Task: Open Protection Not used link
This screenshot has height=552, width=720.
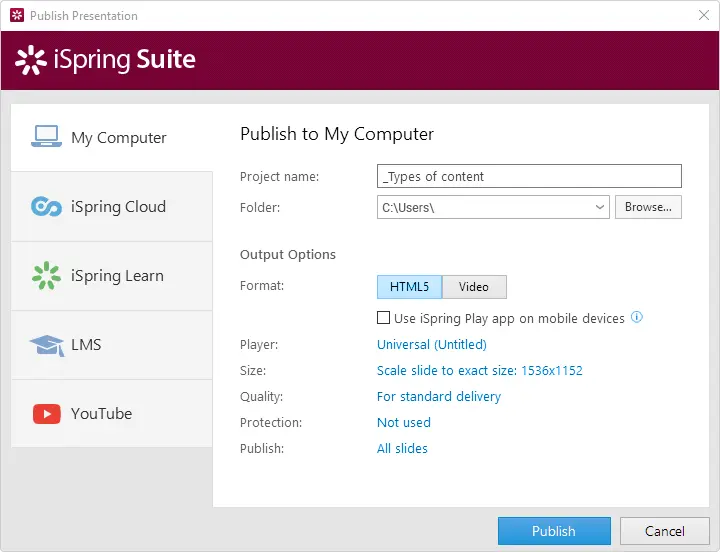Action: click(x=404, y=422)
